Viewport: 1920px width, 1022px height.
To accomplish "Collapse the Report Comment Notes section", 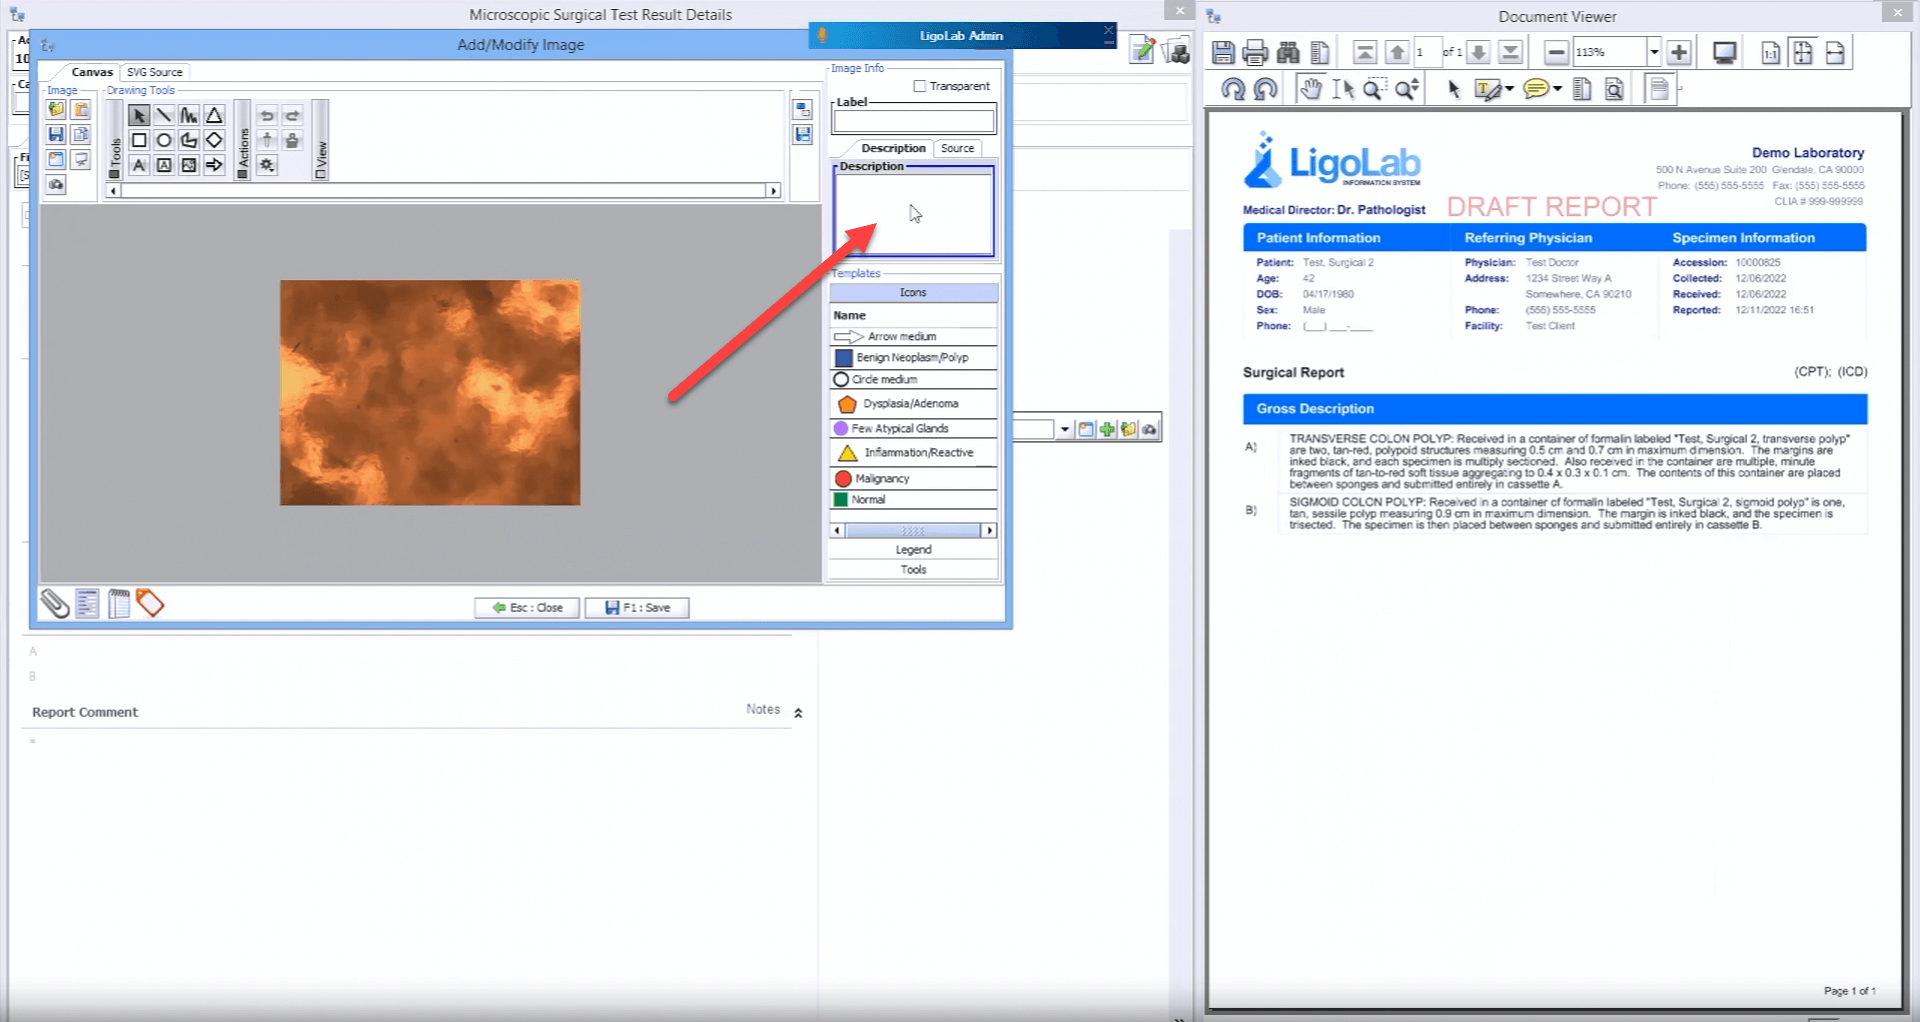I will tap(798, 713).
